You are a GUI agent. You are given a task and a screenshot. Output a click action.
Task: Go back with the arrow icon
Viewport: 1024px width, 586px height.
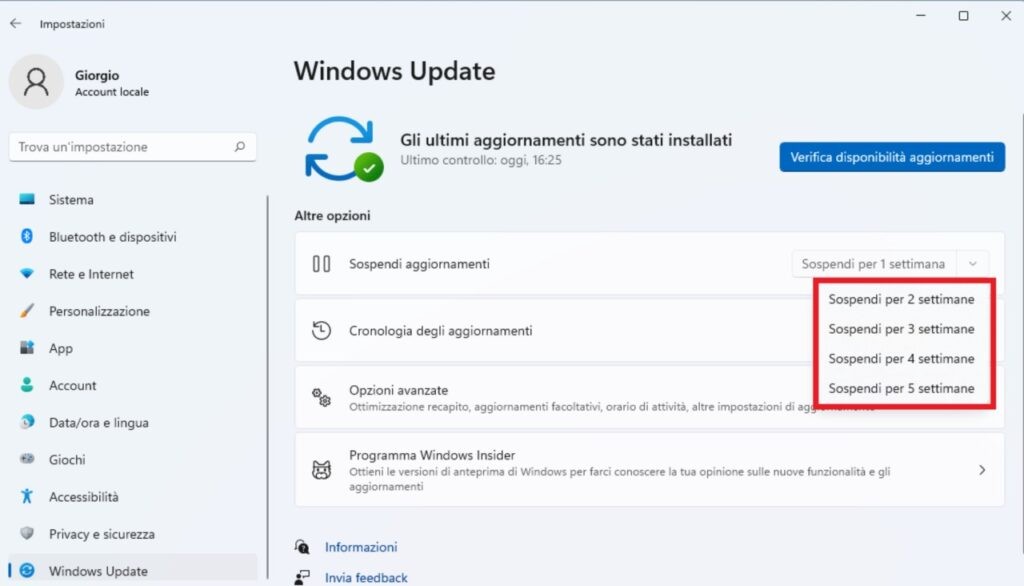point(15,23)
